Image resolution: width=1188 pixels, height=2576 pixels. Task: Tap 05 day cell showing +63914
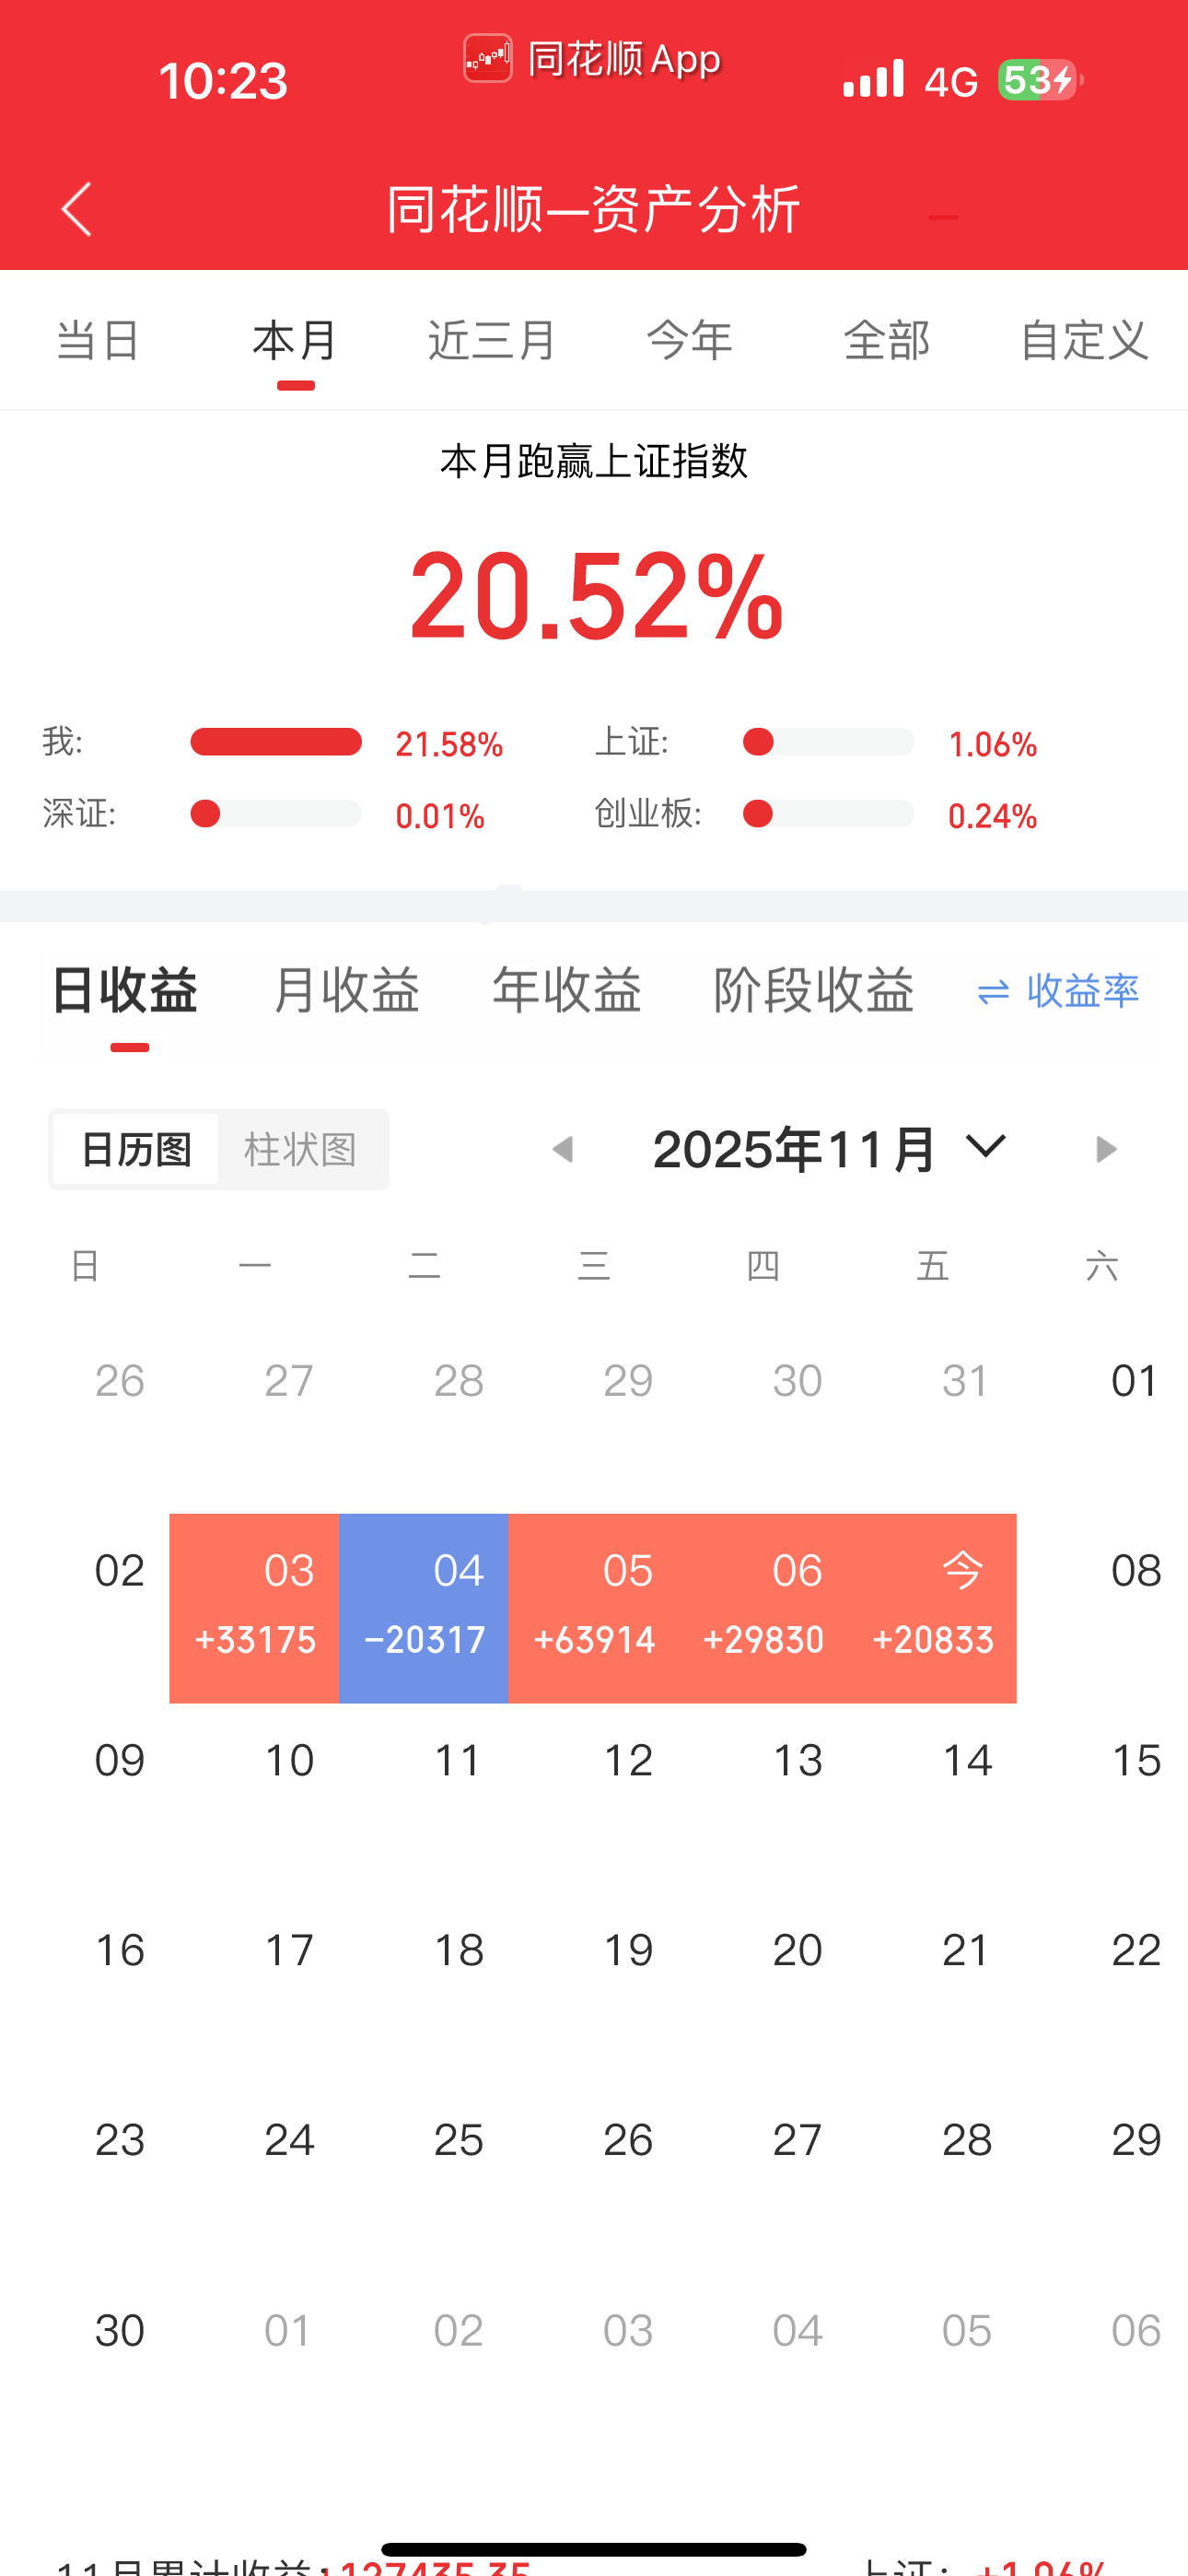593,1608
